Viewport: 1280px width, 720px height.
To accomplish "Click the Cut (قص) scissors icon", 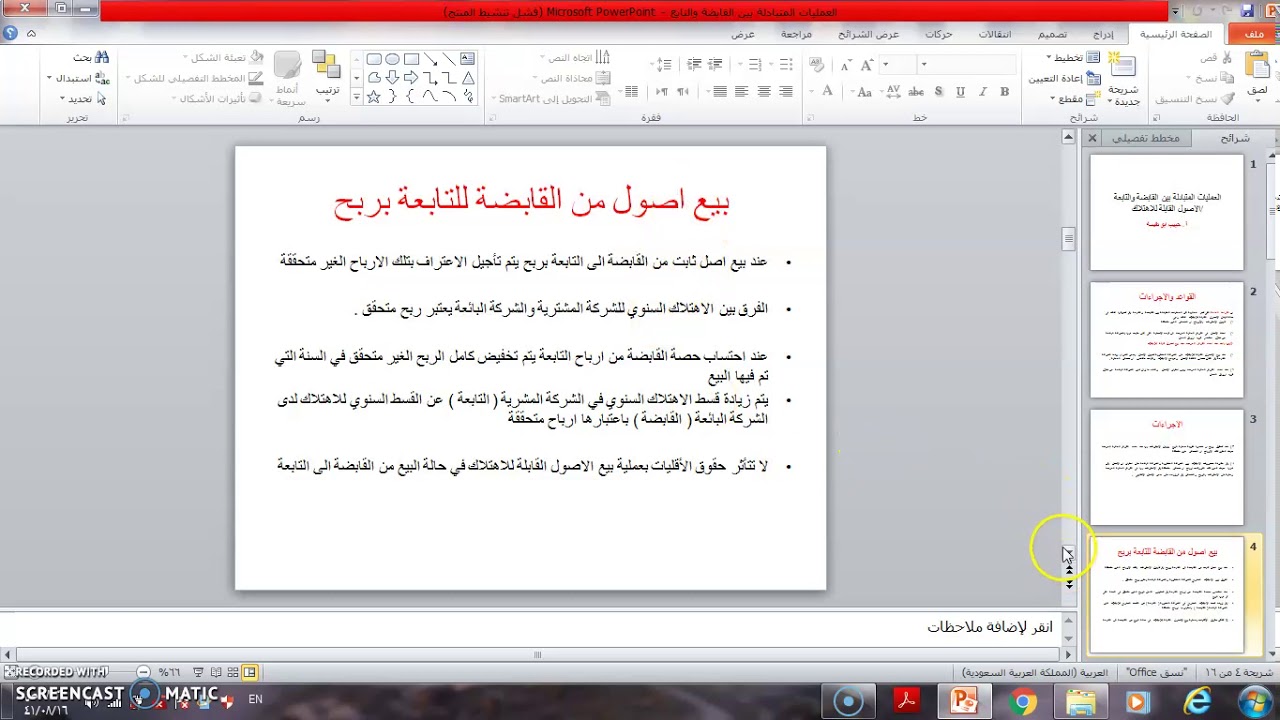I will point(1229,58).
